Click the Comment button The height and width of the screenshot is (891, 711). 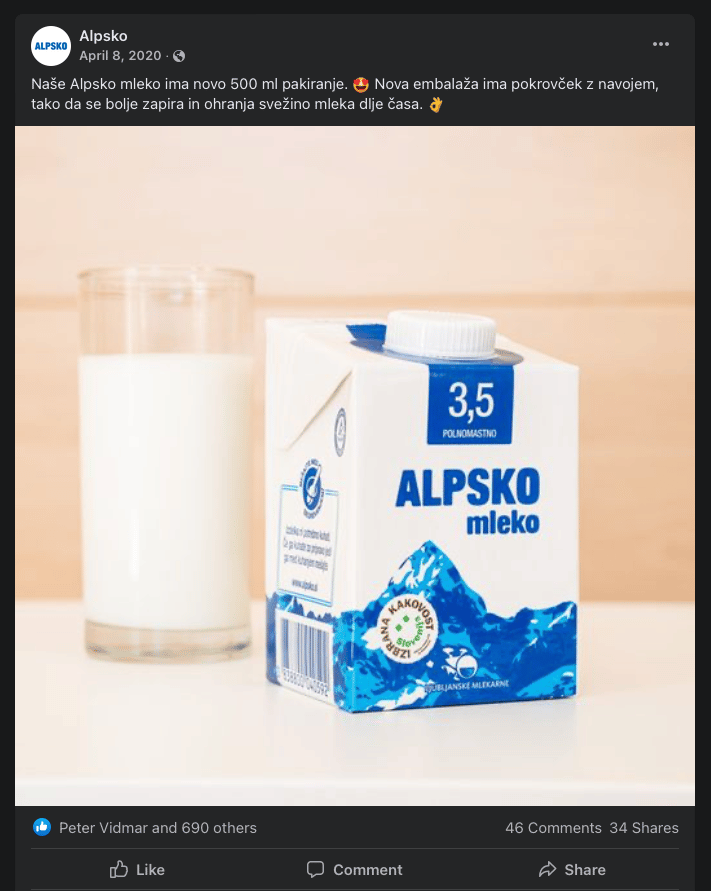point(355,869)
